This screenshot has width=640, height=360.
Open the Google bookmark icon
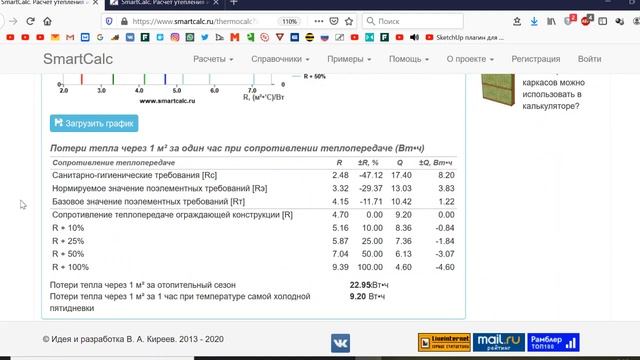(100, 37)
